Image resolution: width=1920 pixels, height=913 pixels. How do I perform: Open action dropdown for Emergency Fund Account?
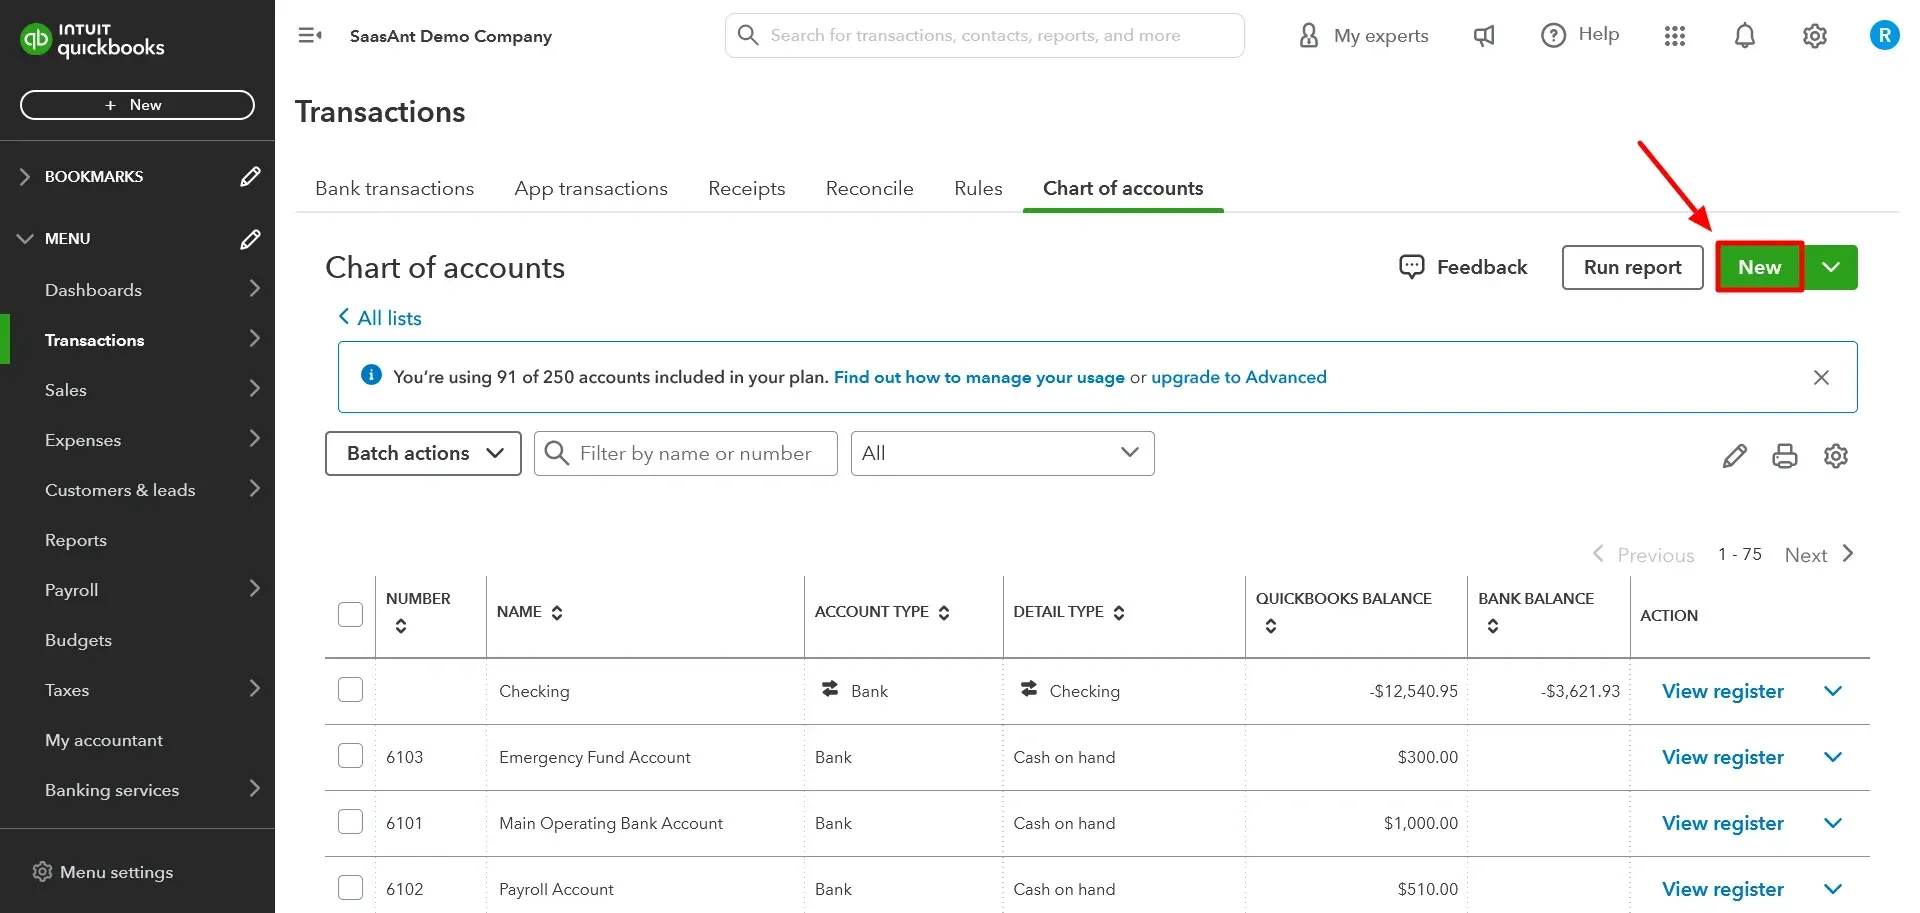(x=1833, y=757)
